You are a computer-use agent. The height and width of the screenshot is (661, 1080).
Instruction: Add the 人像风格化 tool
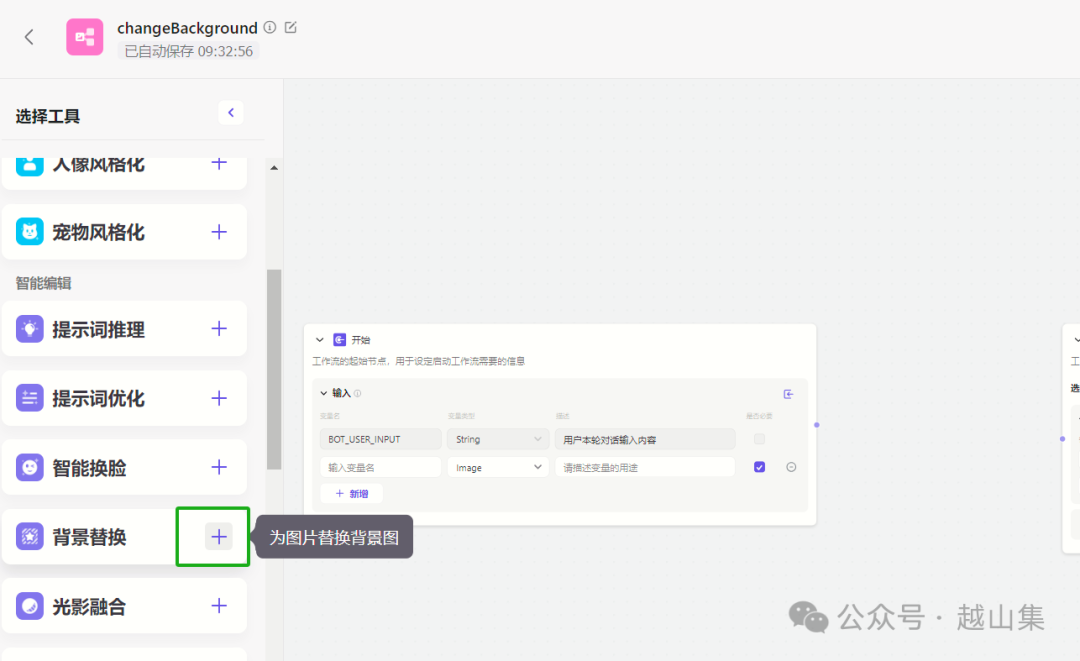[x=219, y=163]
